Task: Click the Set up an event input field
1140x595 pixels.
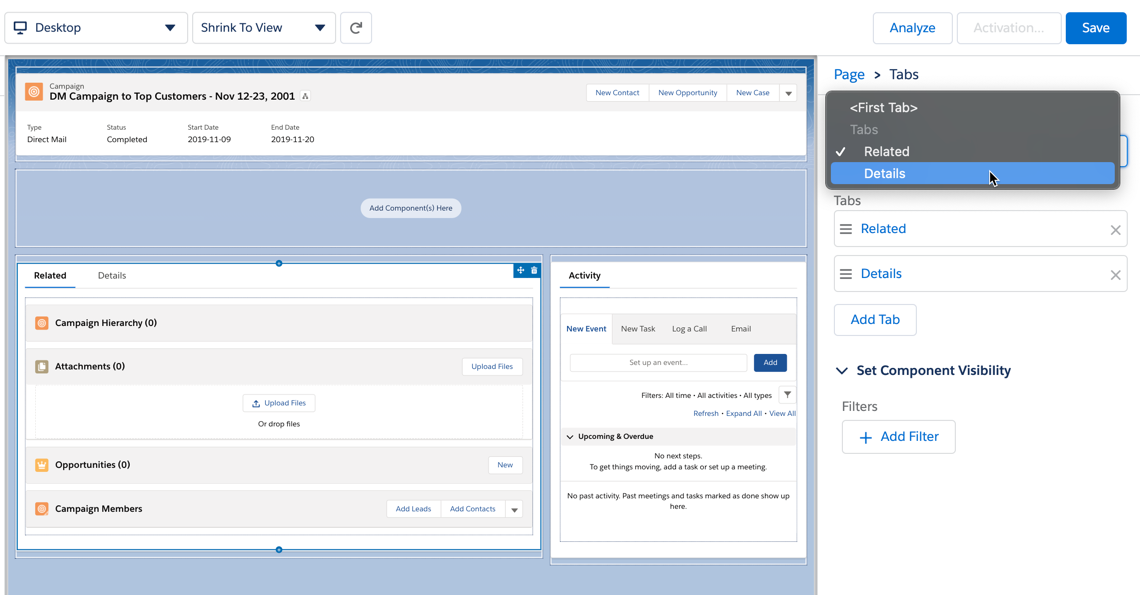Action: (658, 363)
